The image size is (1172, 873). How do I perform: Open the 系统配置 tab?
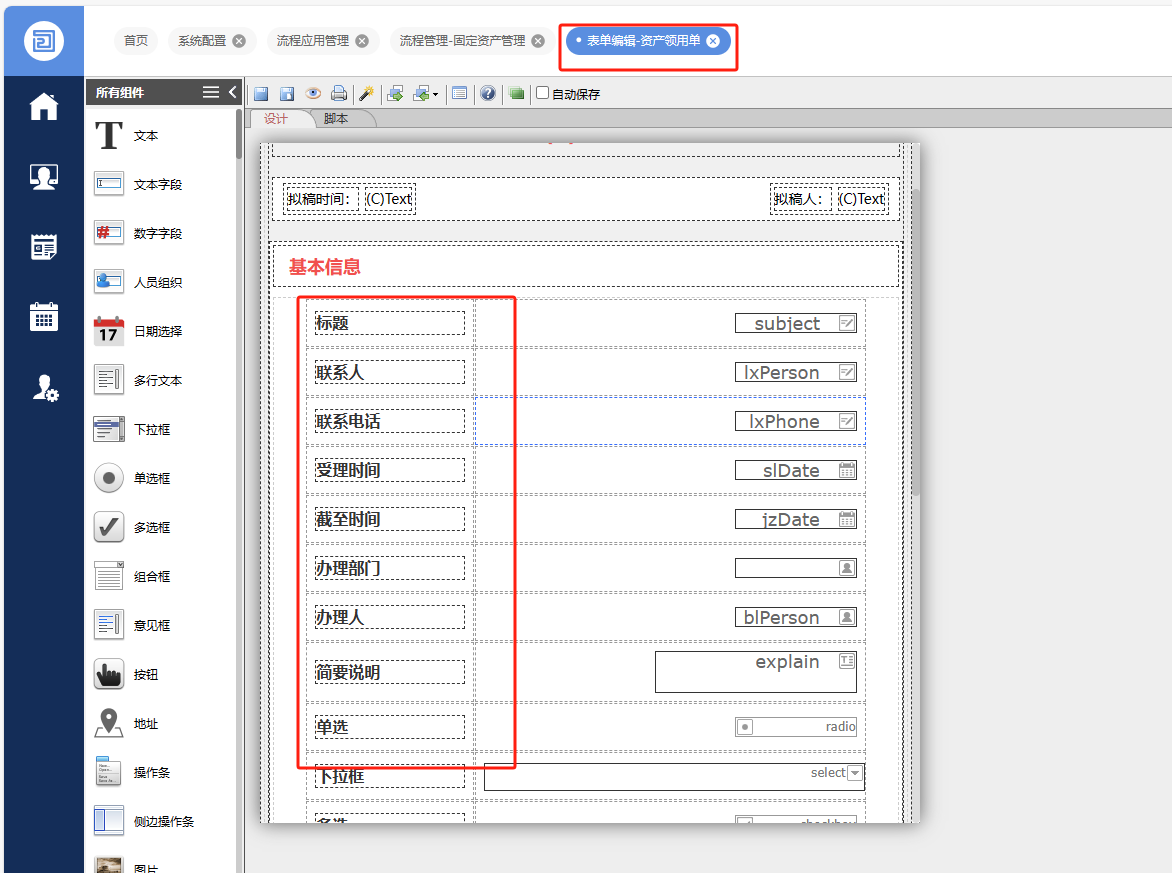pyautogui.click(x=202, y=40)
